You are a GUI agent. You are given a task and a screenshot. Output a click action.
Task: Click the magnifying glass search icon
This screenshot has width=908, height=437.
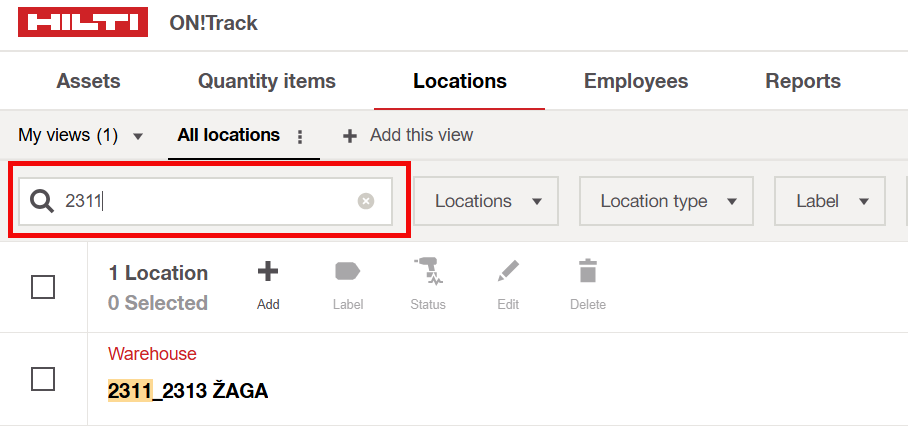(42, 201)
